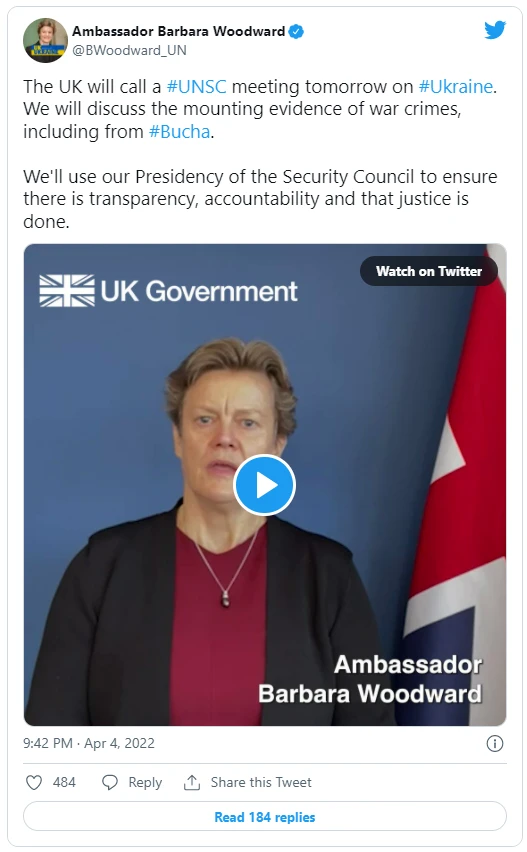This screenshot has width=527, height=852.
Task: Click the share upload arrow icon
Action: [192, 782]
